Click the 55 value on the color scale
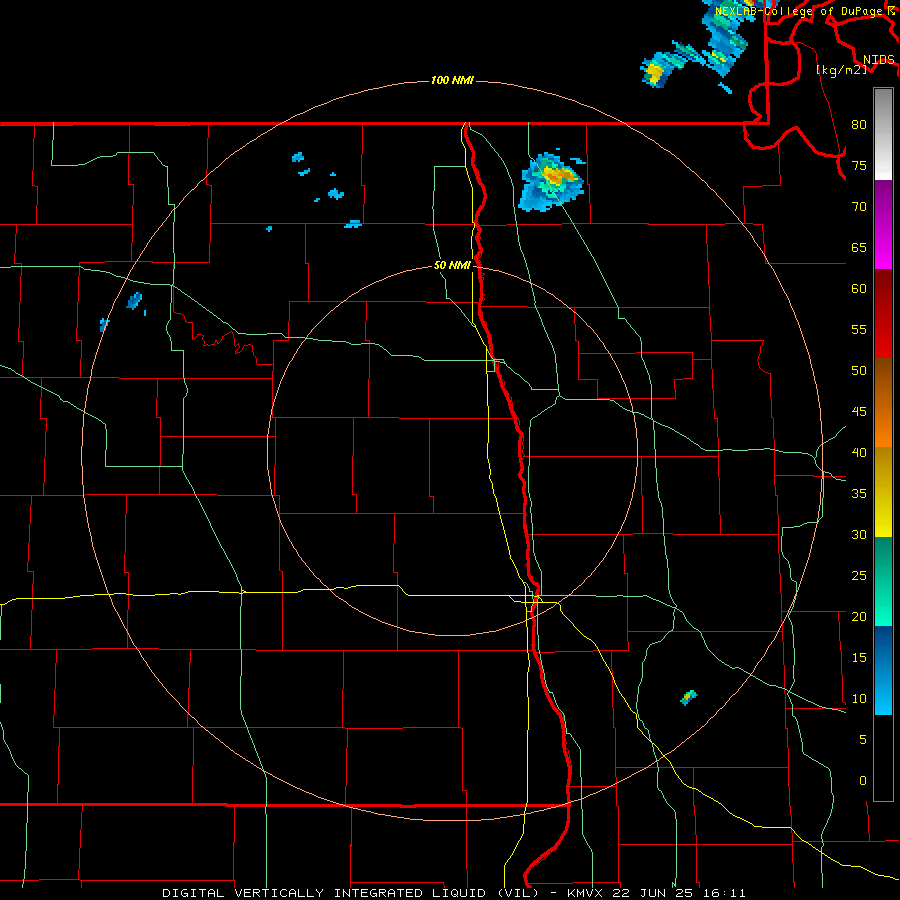The height and width of the screenshot is (900, 900). tap(859, 329)
